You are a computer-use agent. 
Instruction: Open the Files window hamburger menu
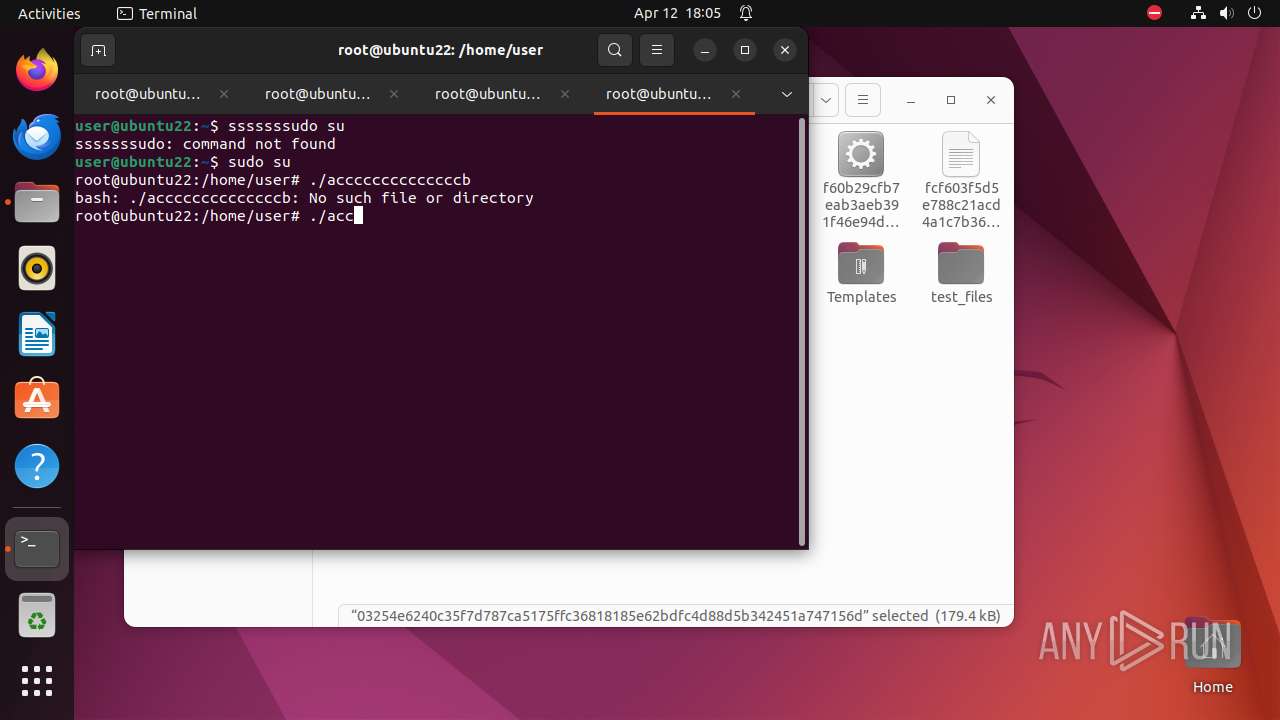click(863, 100)
